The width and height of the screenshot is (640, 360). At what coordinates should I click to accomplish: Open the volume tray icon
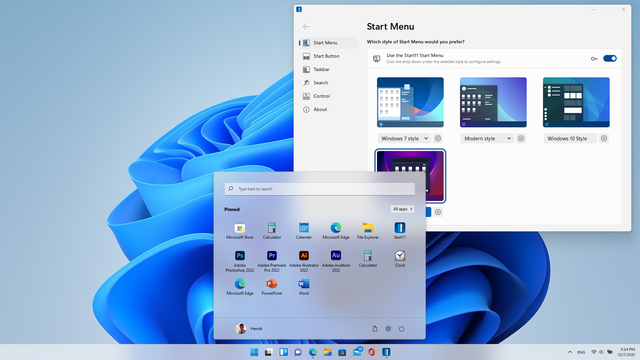pos(601,352)
